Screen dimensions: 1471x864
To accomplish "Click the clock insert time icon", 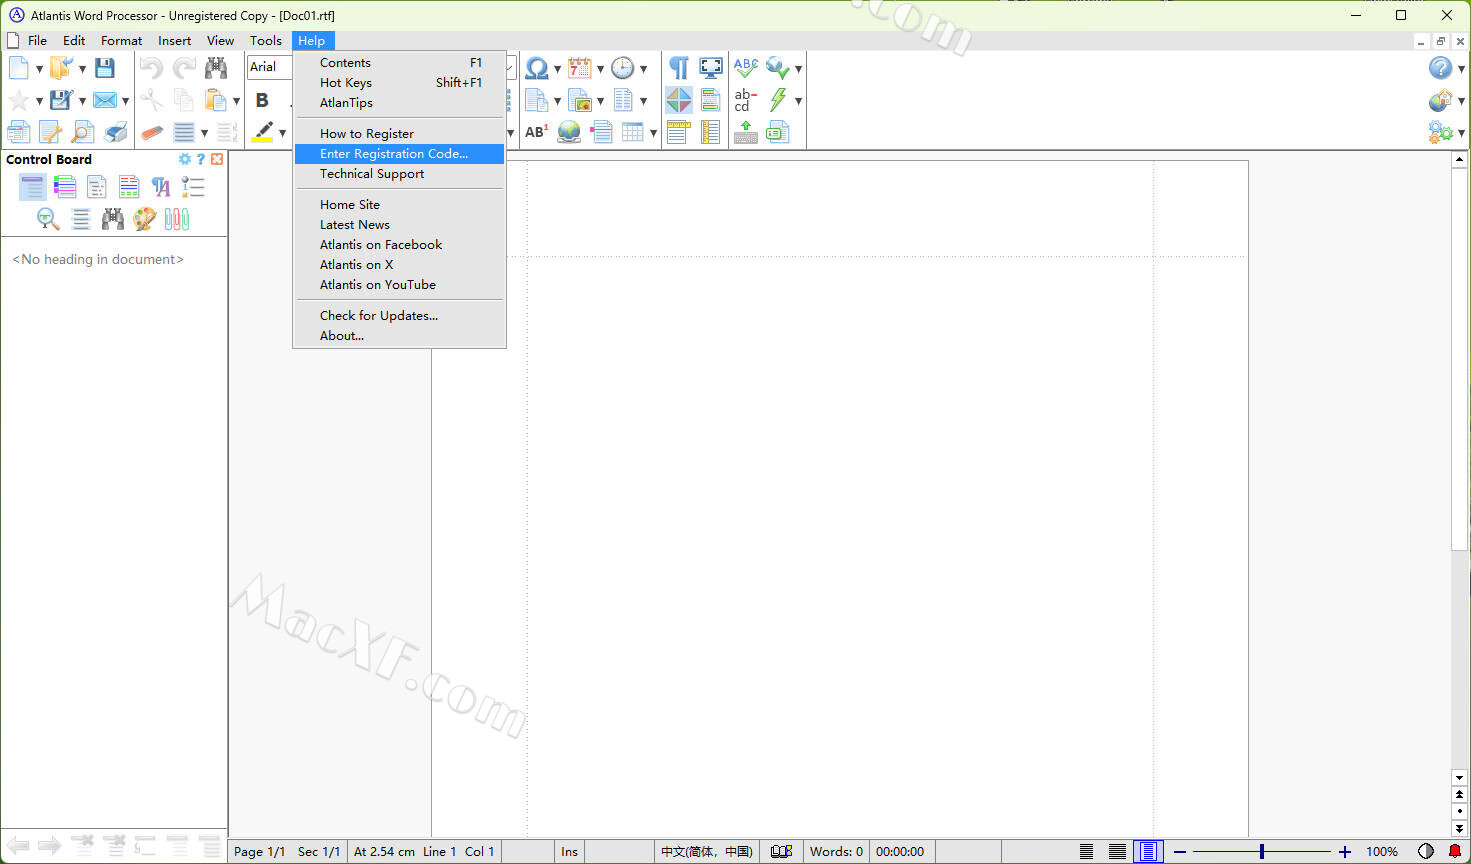I will click(623, 68).
